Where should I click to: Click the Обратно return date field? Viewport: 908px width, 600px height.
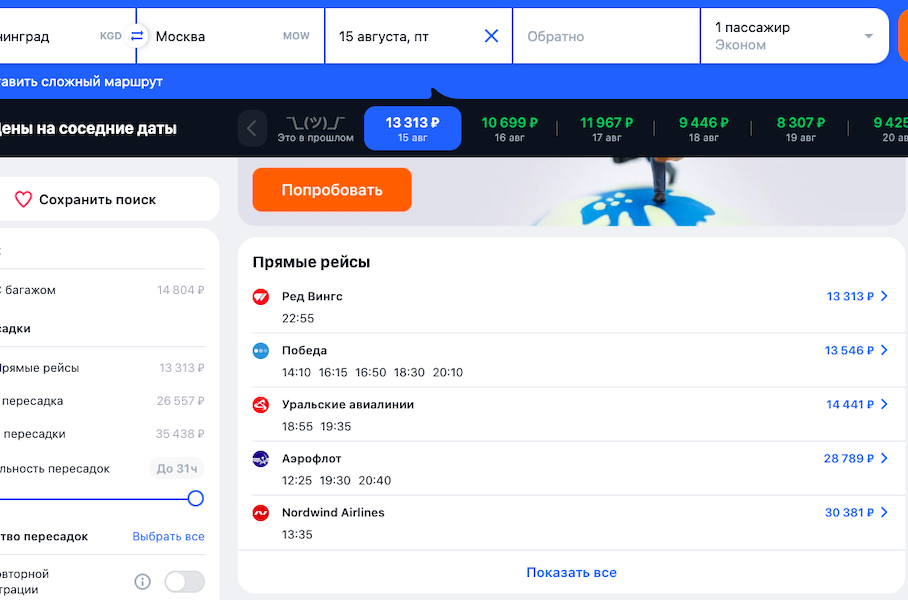tap(606, 36)
